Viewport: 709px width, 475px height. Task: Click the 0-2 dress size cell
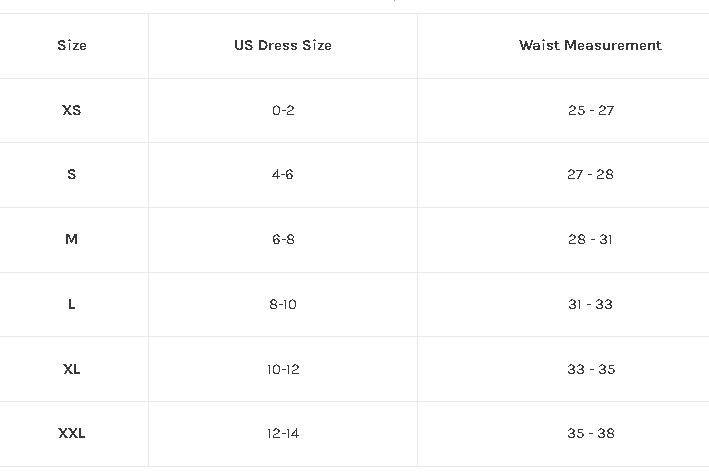[283, 110]
